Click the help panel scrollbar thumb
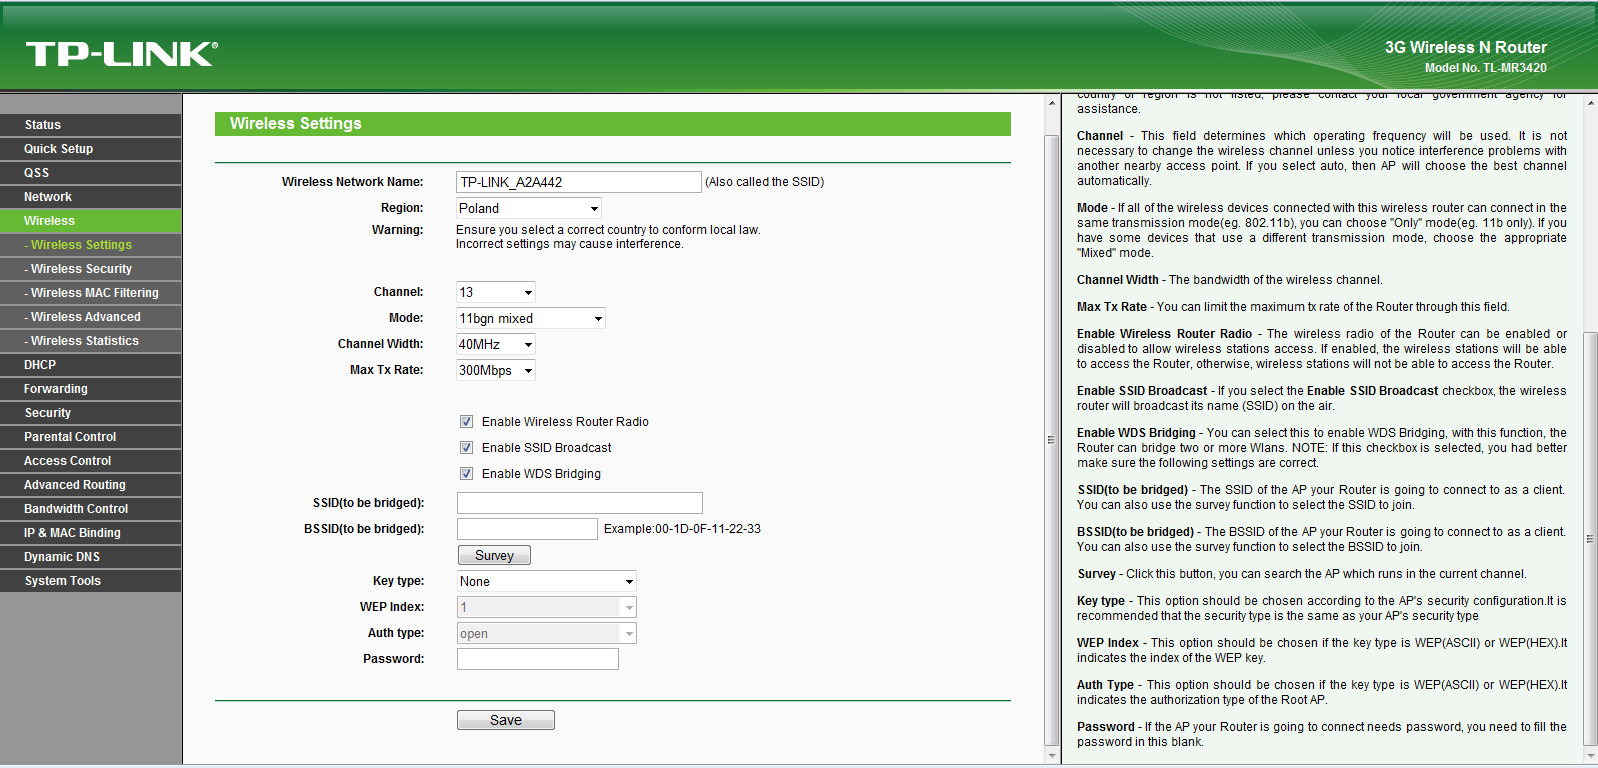Viewport: 1598px width, 768px height. [1590, 539]
